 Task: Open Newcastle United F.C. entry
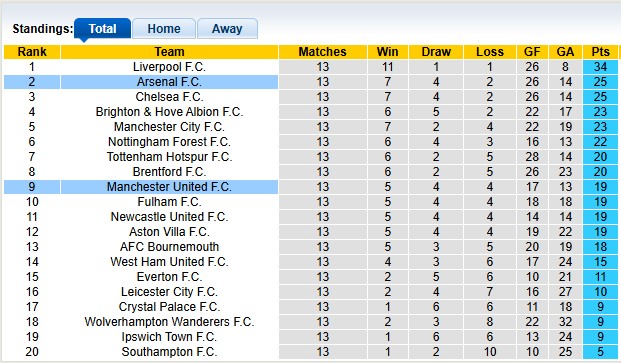tap(170, 217)
